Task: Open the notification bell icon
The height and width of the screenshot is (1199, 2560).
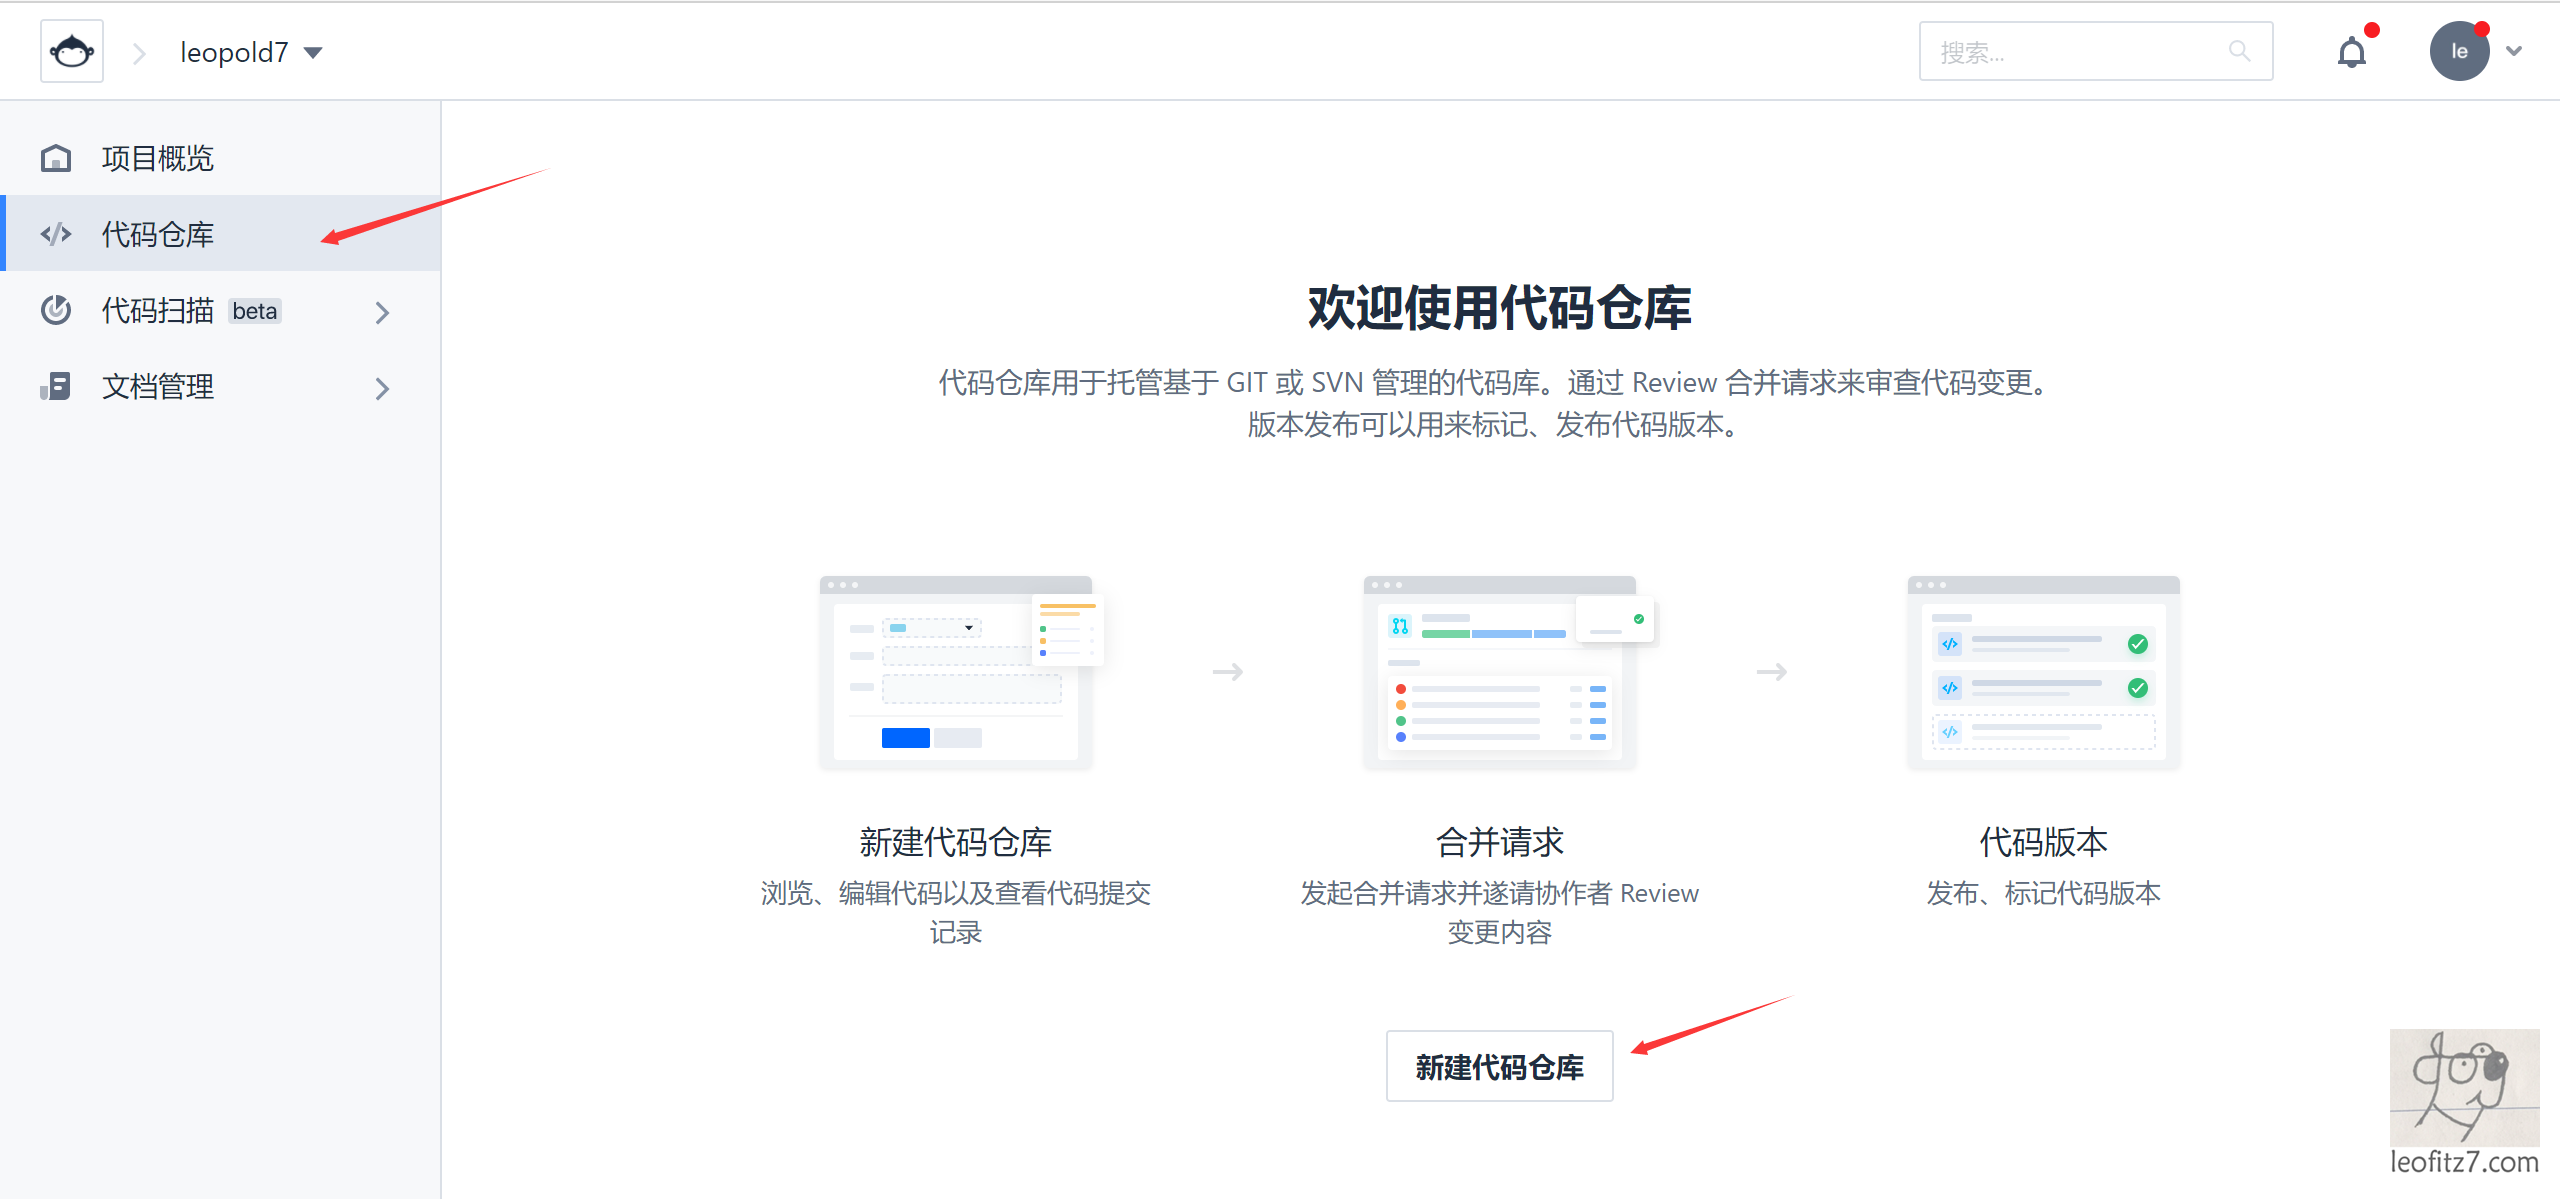Action: pyautogui.click(x=2351, y=52)
